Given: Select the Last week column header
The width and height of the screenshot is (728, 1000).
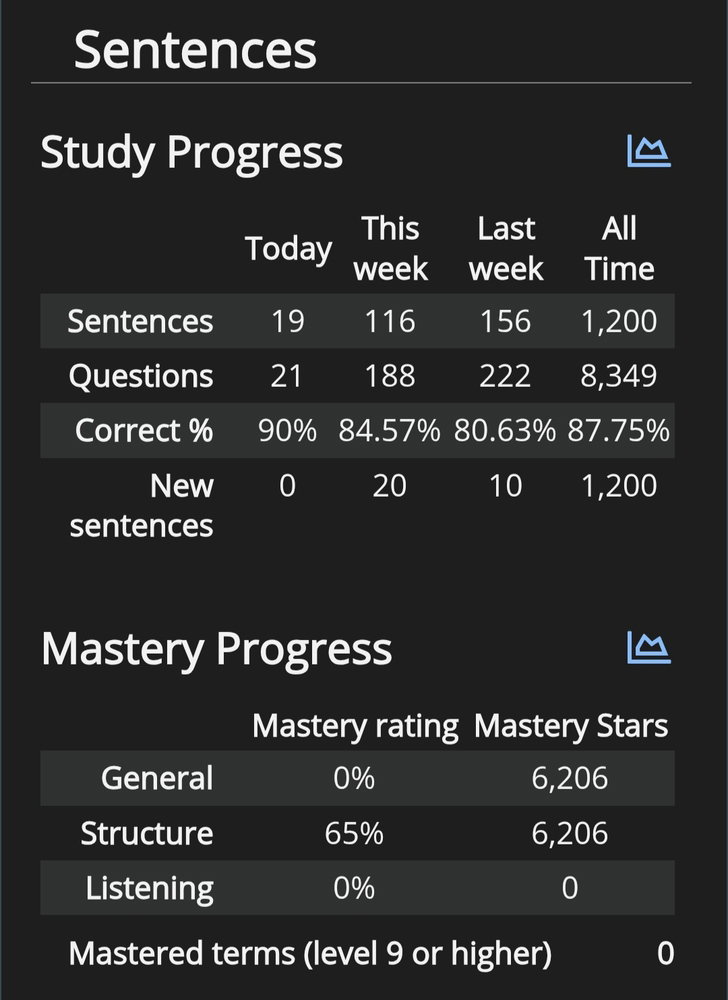Looking at the screenshot, I should (x=506, y=249).
